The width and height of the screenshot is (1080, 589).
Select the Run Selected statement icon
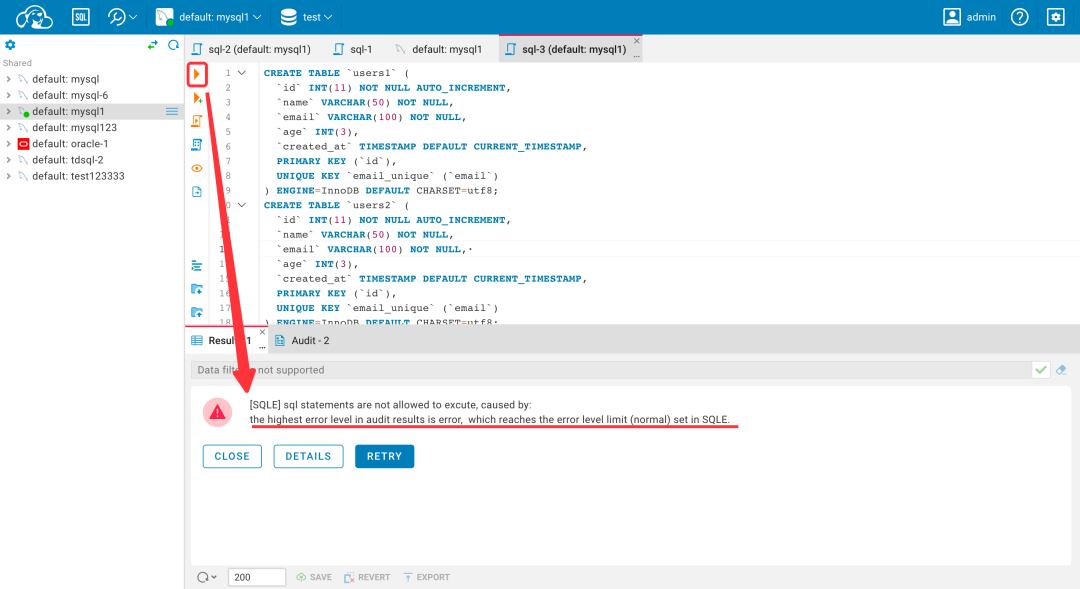coord(197,98)
